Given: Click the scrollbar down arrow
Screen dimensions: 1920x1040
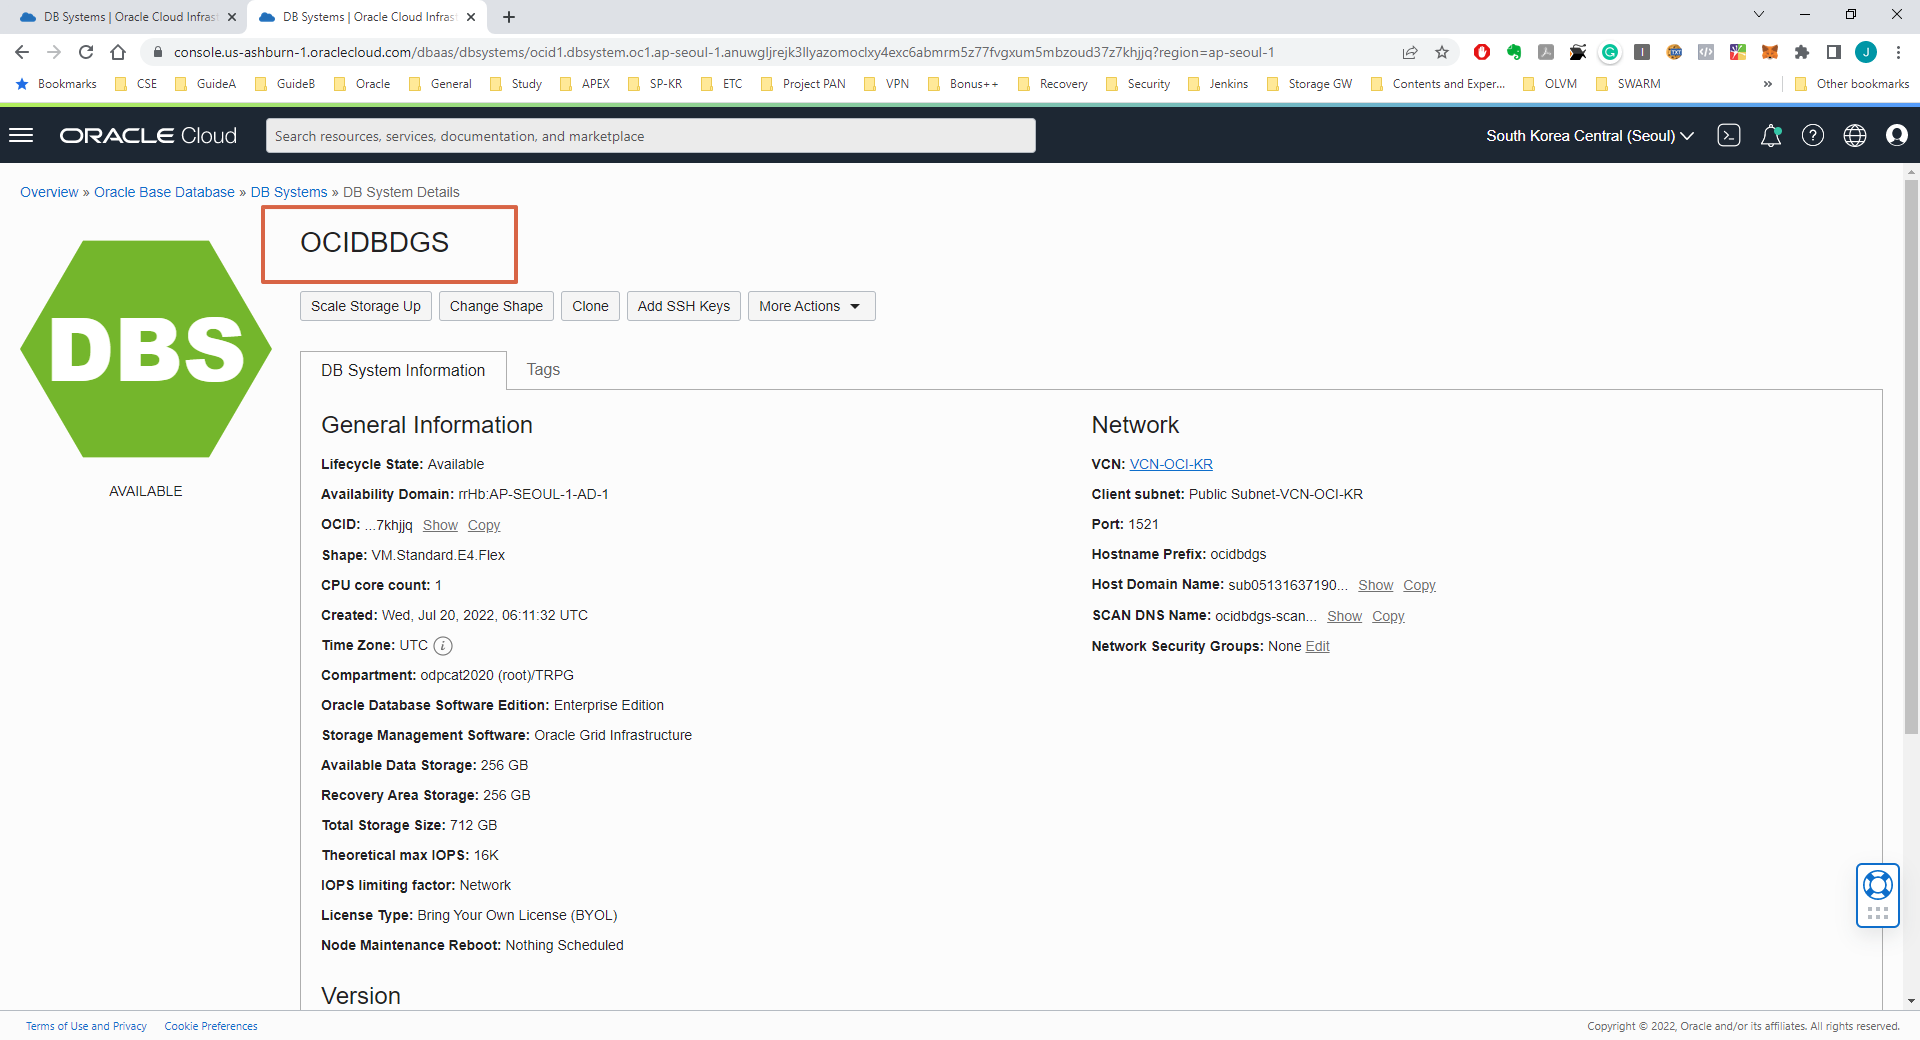Looking at the screenshot, I should tap(1911, 1001).
